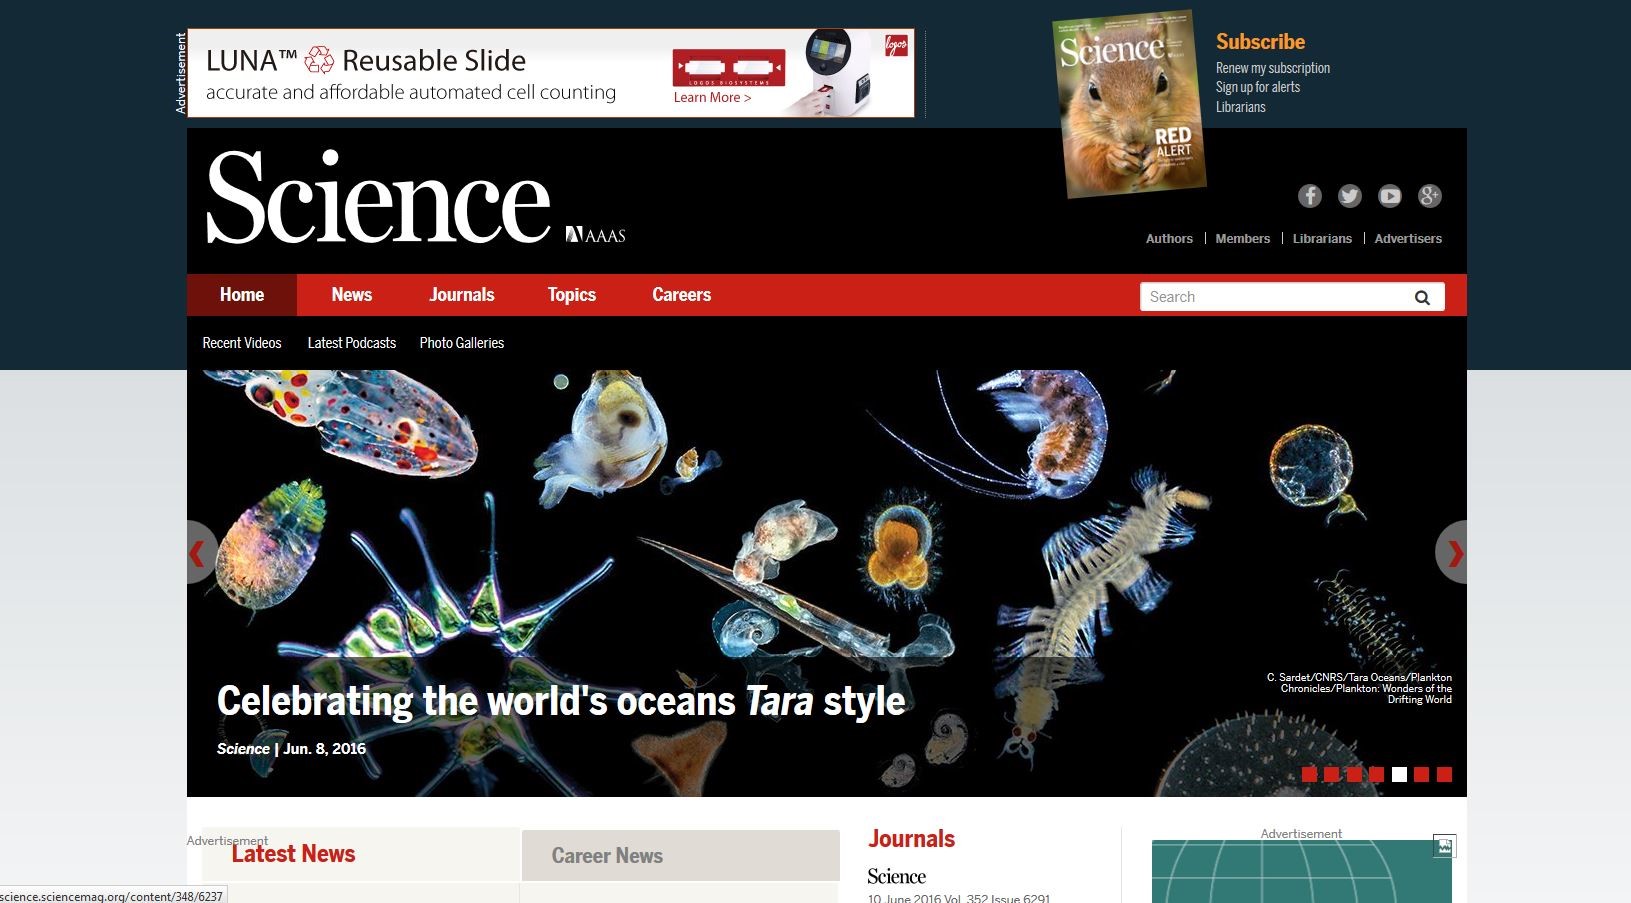Click Sign up for alerts
This screenshot has width=1631, height=903.
pyautogui.click(x=1258, y=87)
